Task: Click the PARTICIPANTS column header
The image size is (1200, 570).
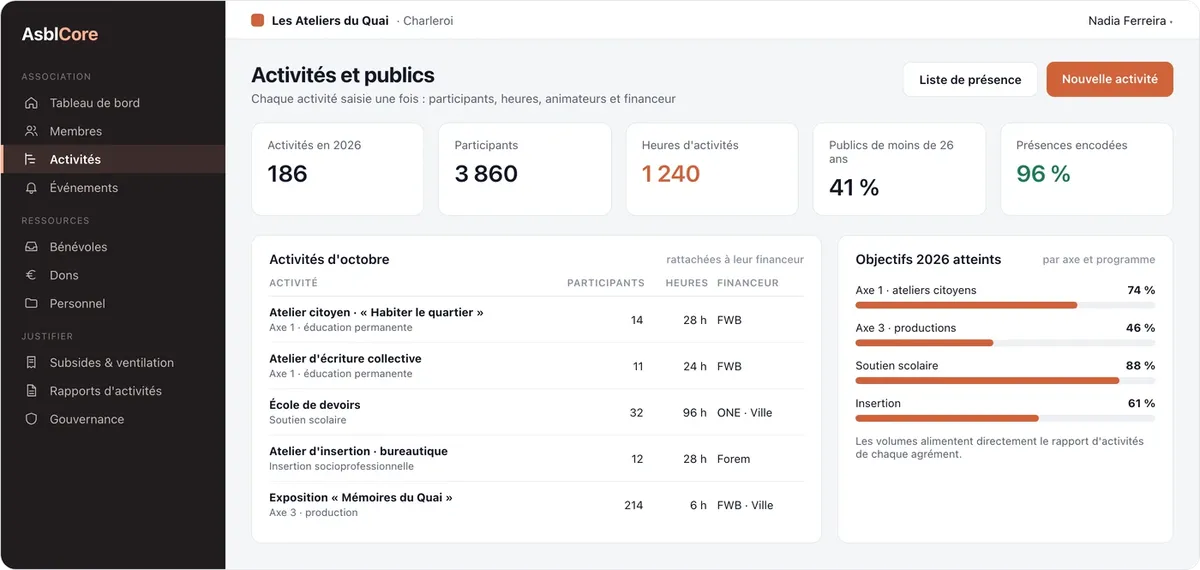Action: click(605, 283)
